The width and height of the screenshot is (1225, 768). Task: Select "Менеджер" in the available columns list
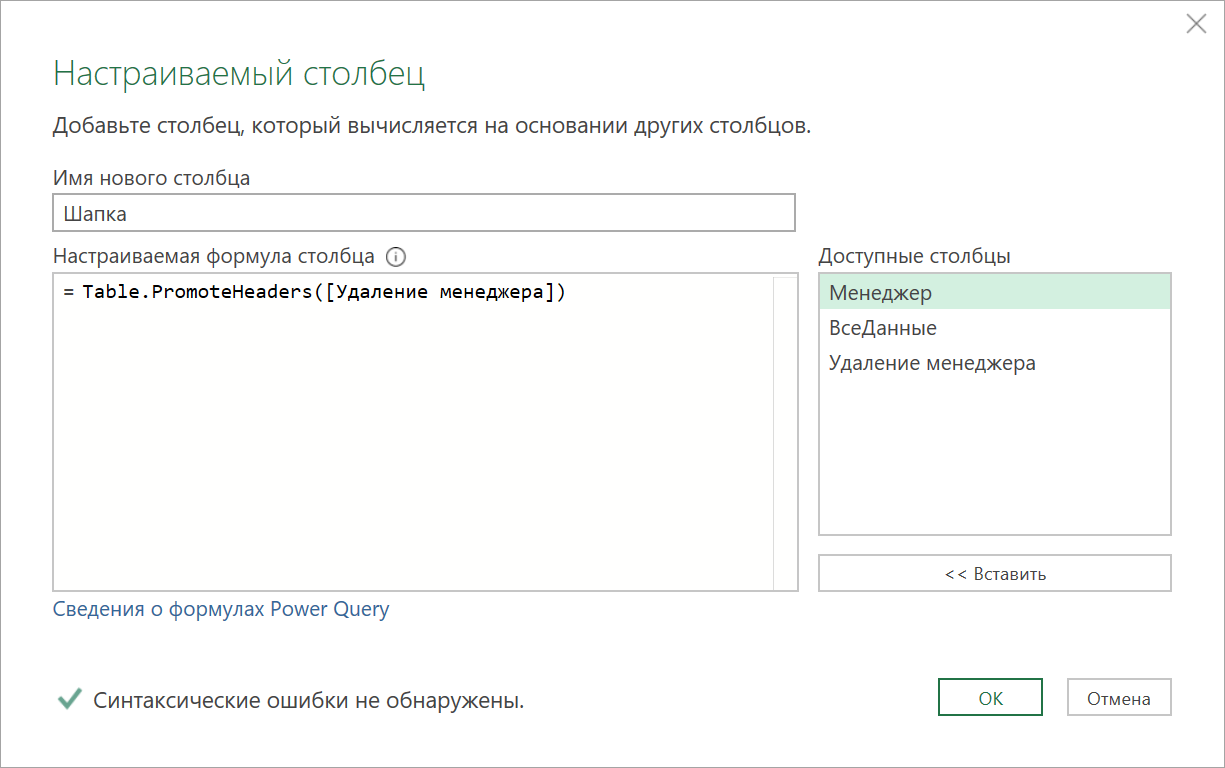tap(995, 293)
